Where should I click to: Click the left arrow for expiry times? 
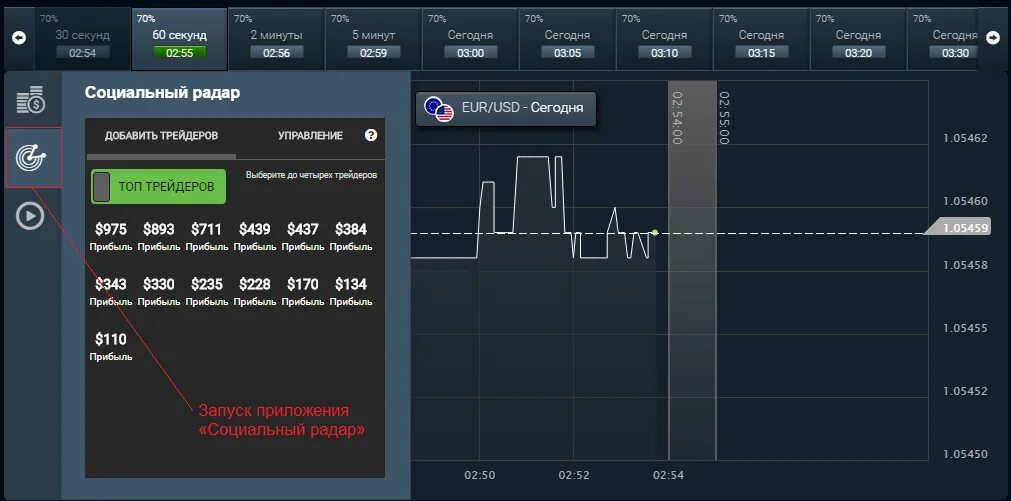tap(19, 38)
